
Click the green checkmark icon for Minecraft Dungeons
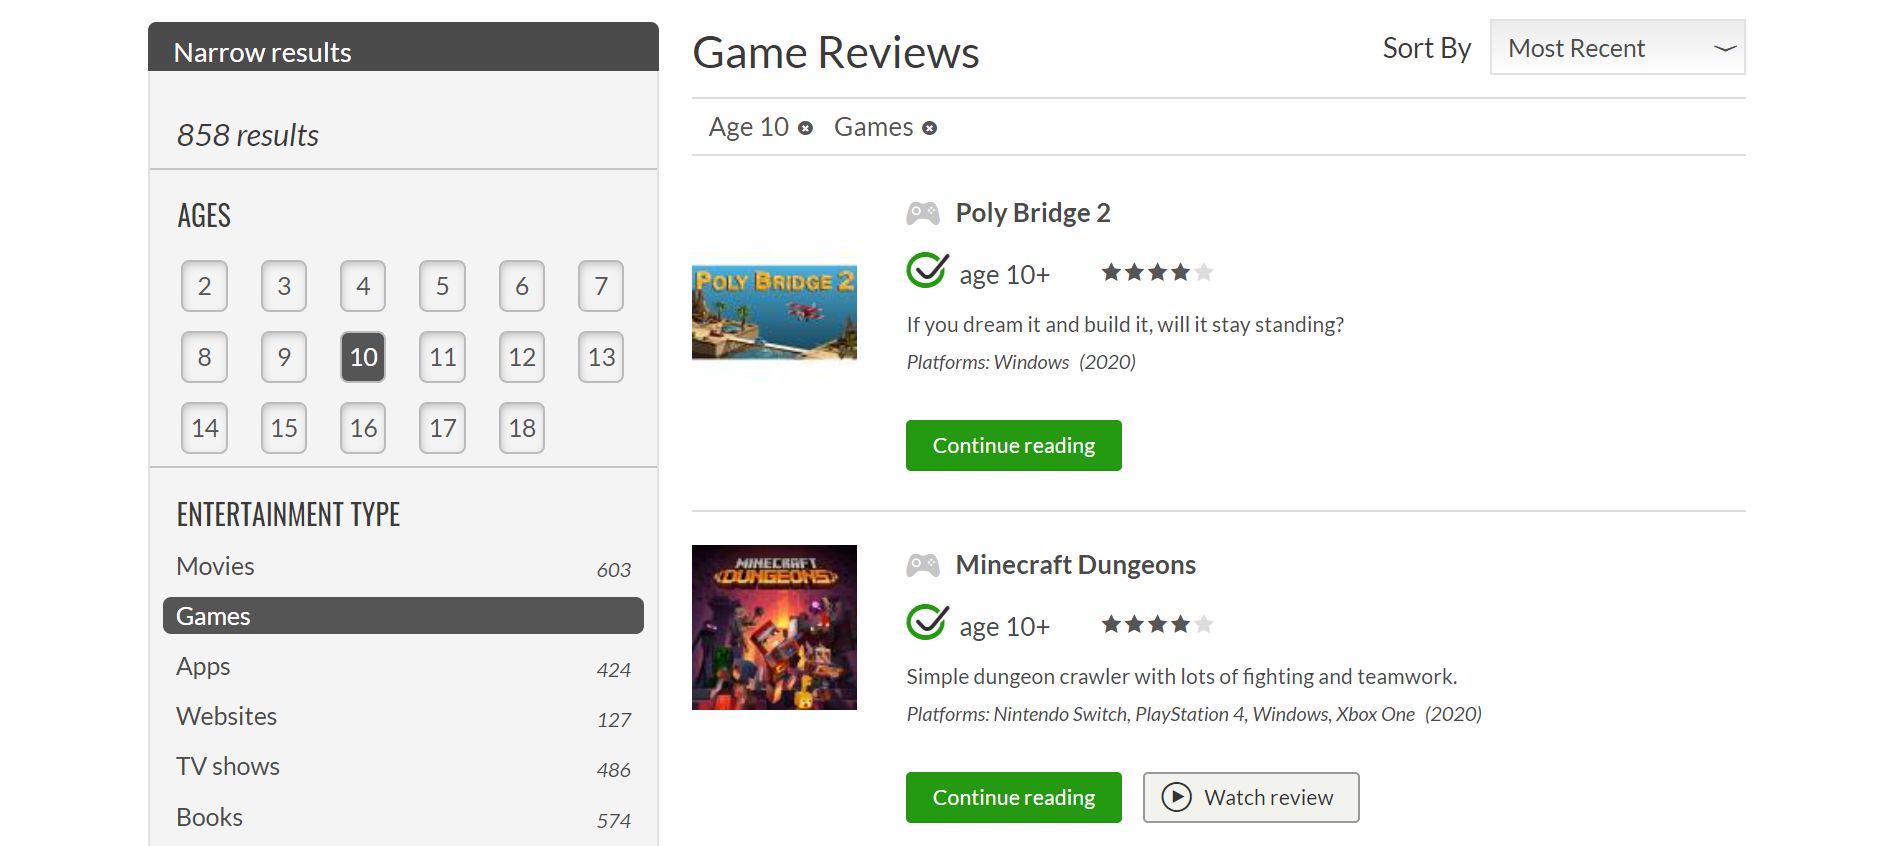[x=927, y=622]
